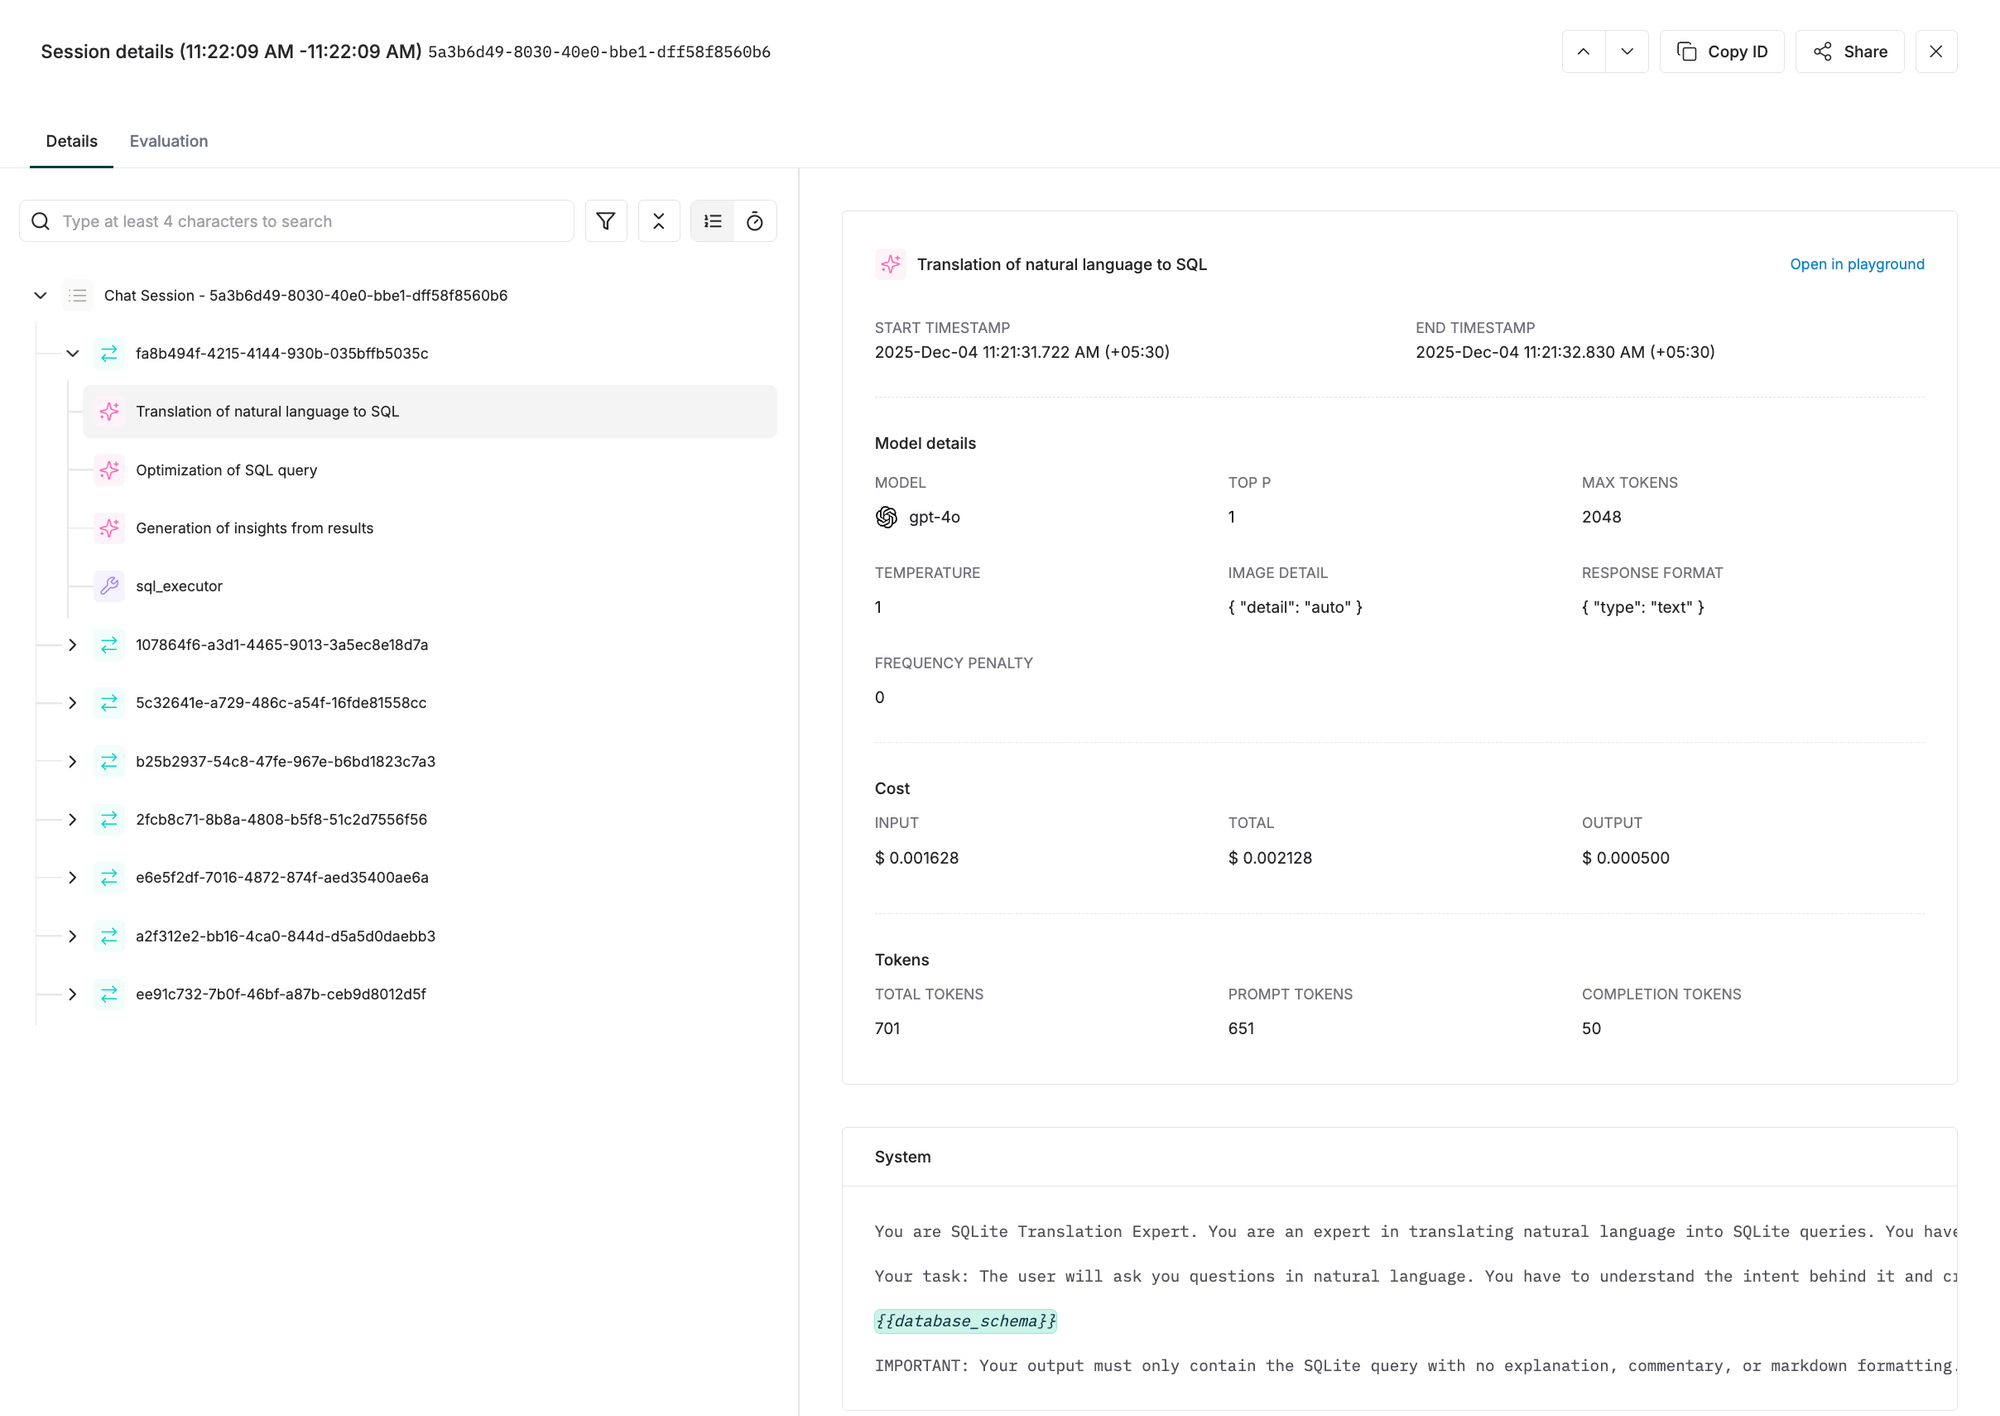Viewport: 2000px width, 1416px height.
Task: Click the trace icon for 107864f6
Action: (109, 645)
